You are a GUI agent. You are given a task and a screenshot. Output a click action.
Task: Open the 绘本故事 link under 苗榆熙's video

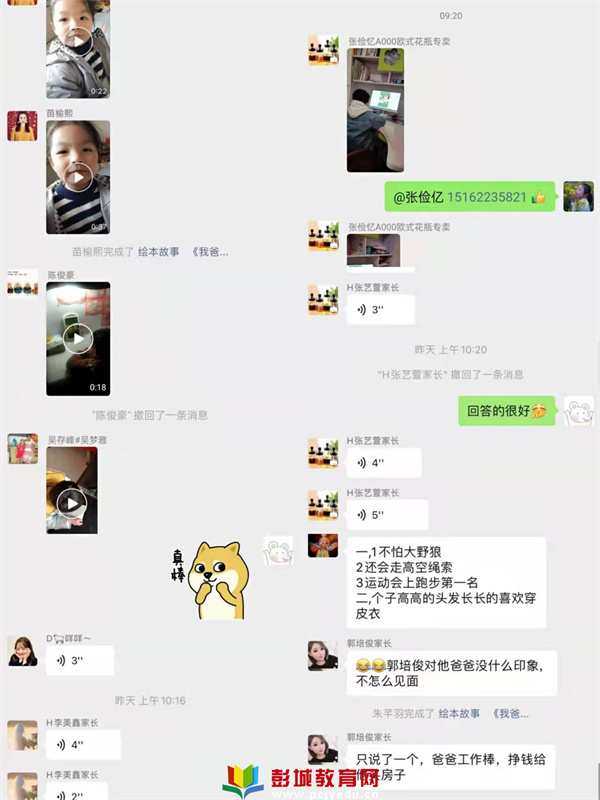(x=159, y=252)
